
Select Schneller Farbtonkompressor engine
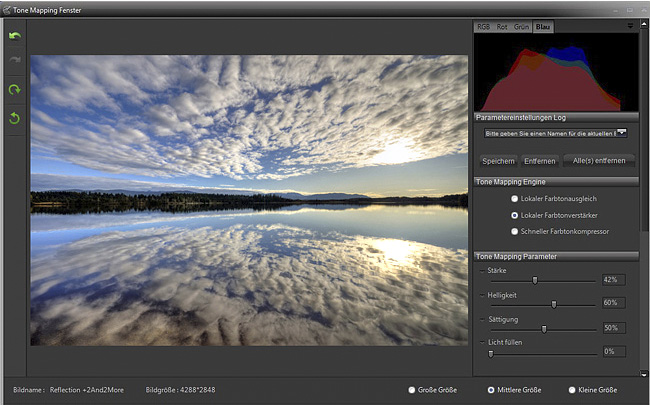coord(515,231)
